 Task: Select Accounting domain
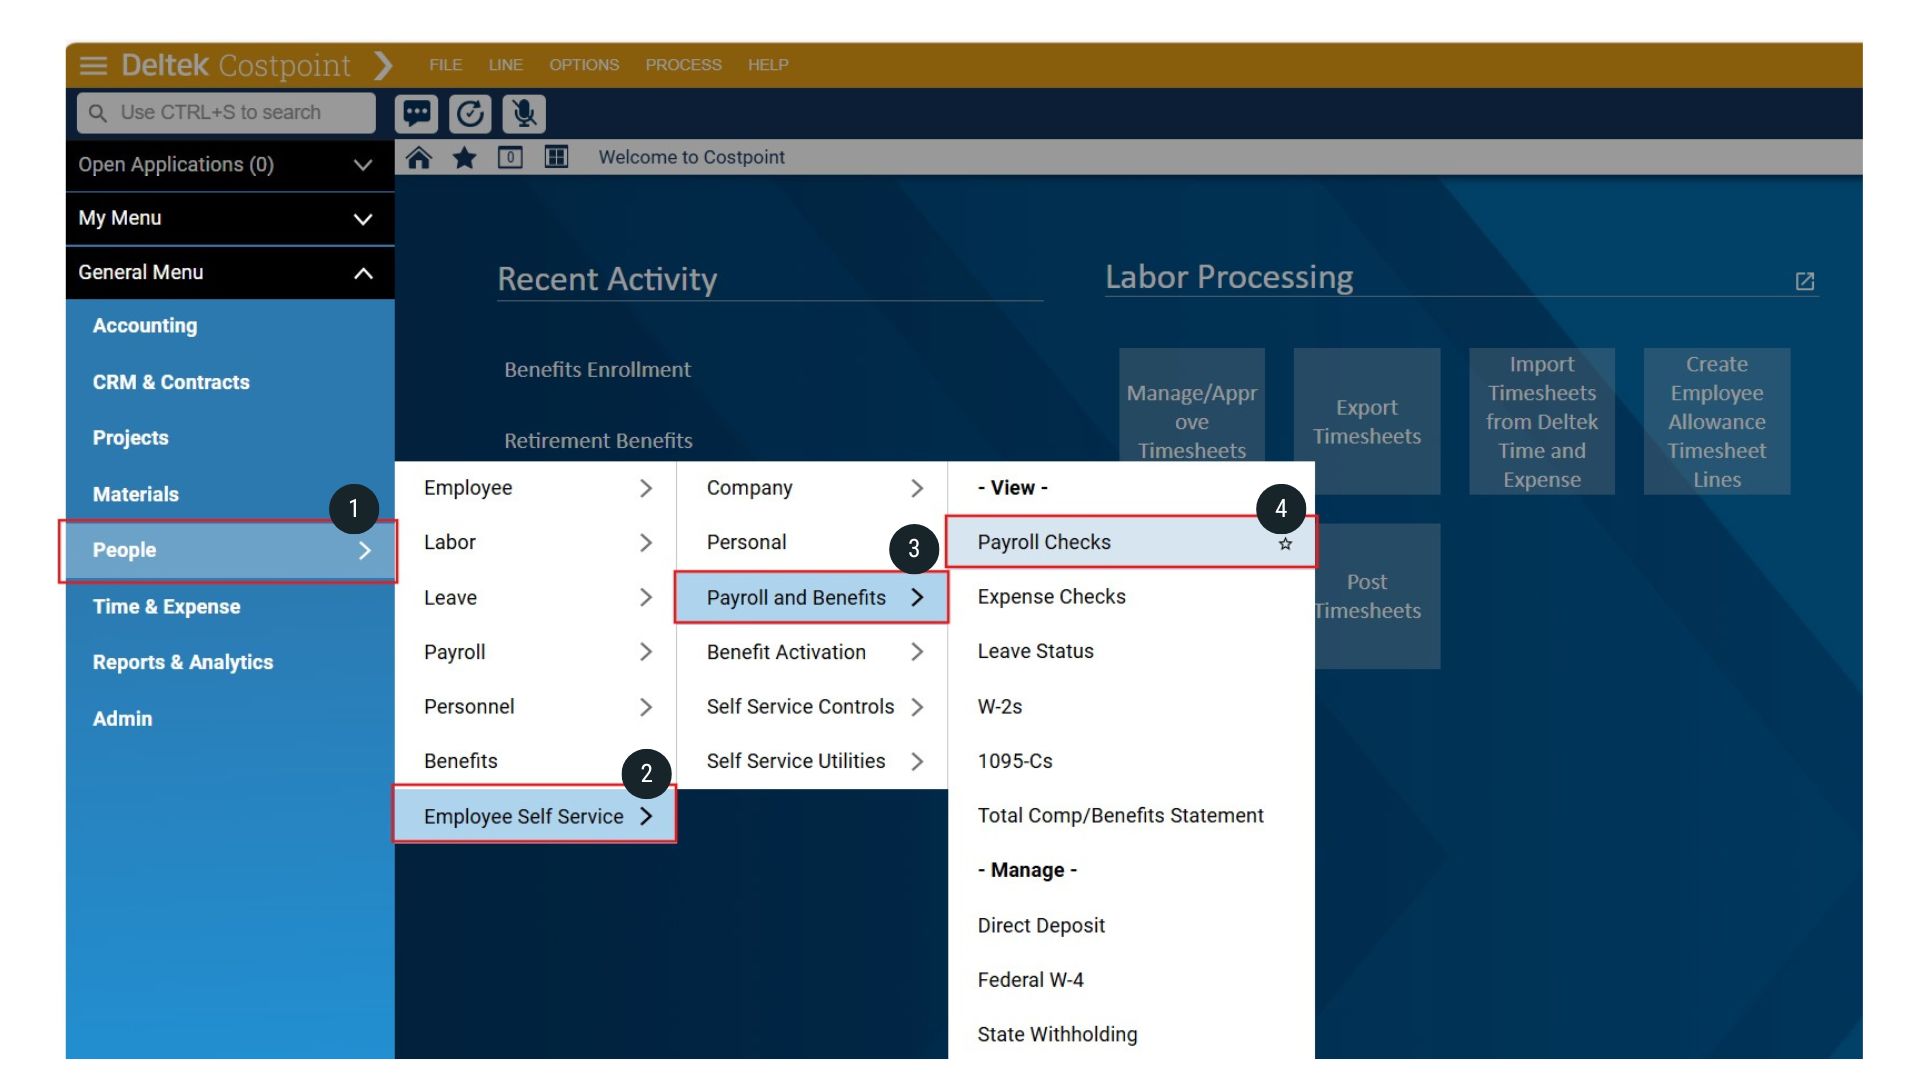pyautogui.click(x=230, y=326)
